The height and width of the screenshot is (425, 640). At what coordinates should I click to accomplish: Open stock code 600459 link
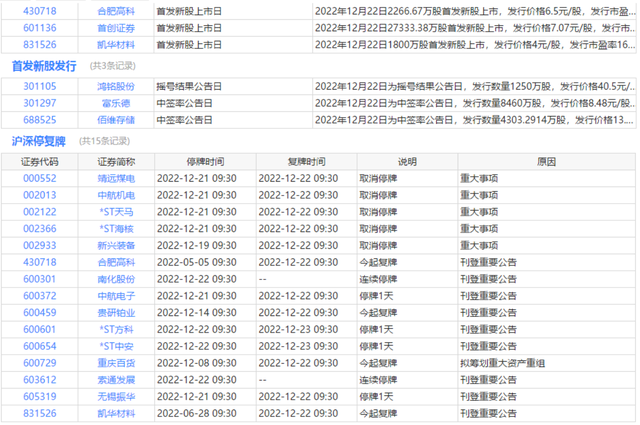(40, 312)
